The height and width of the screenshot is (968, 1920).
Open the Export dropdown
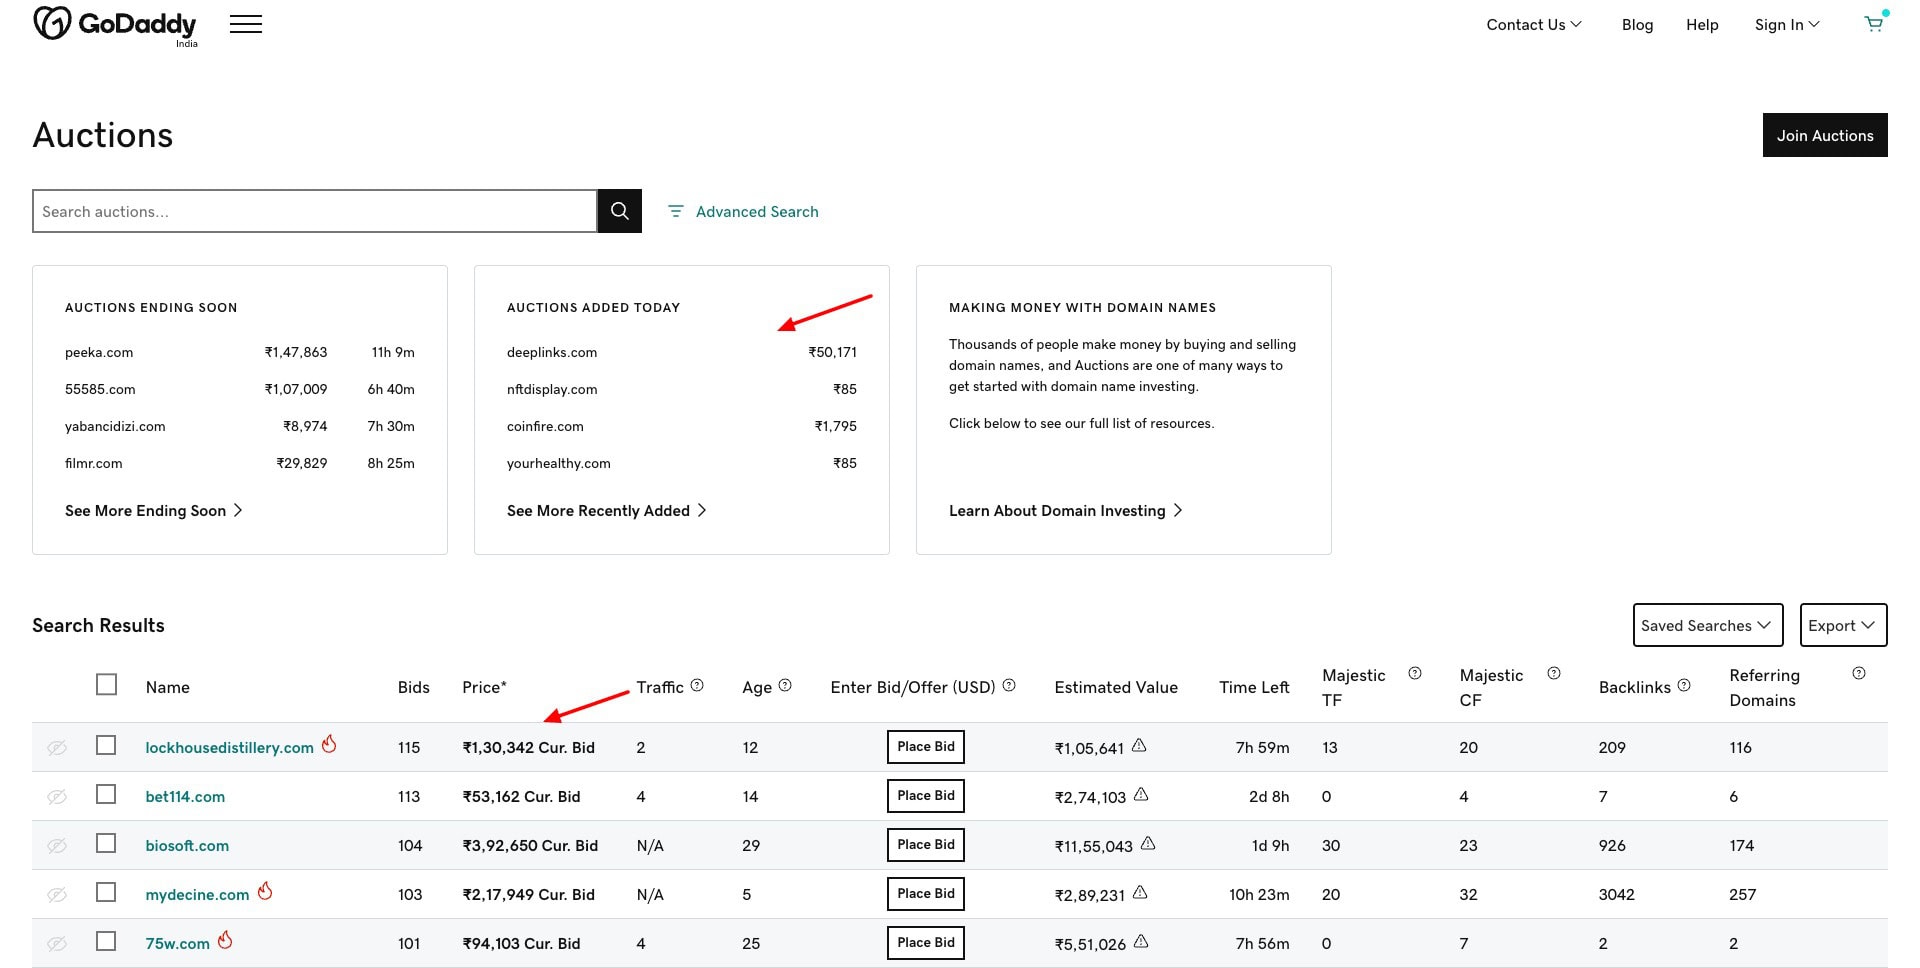click(x=1842, y=625)
